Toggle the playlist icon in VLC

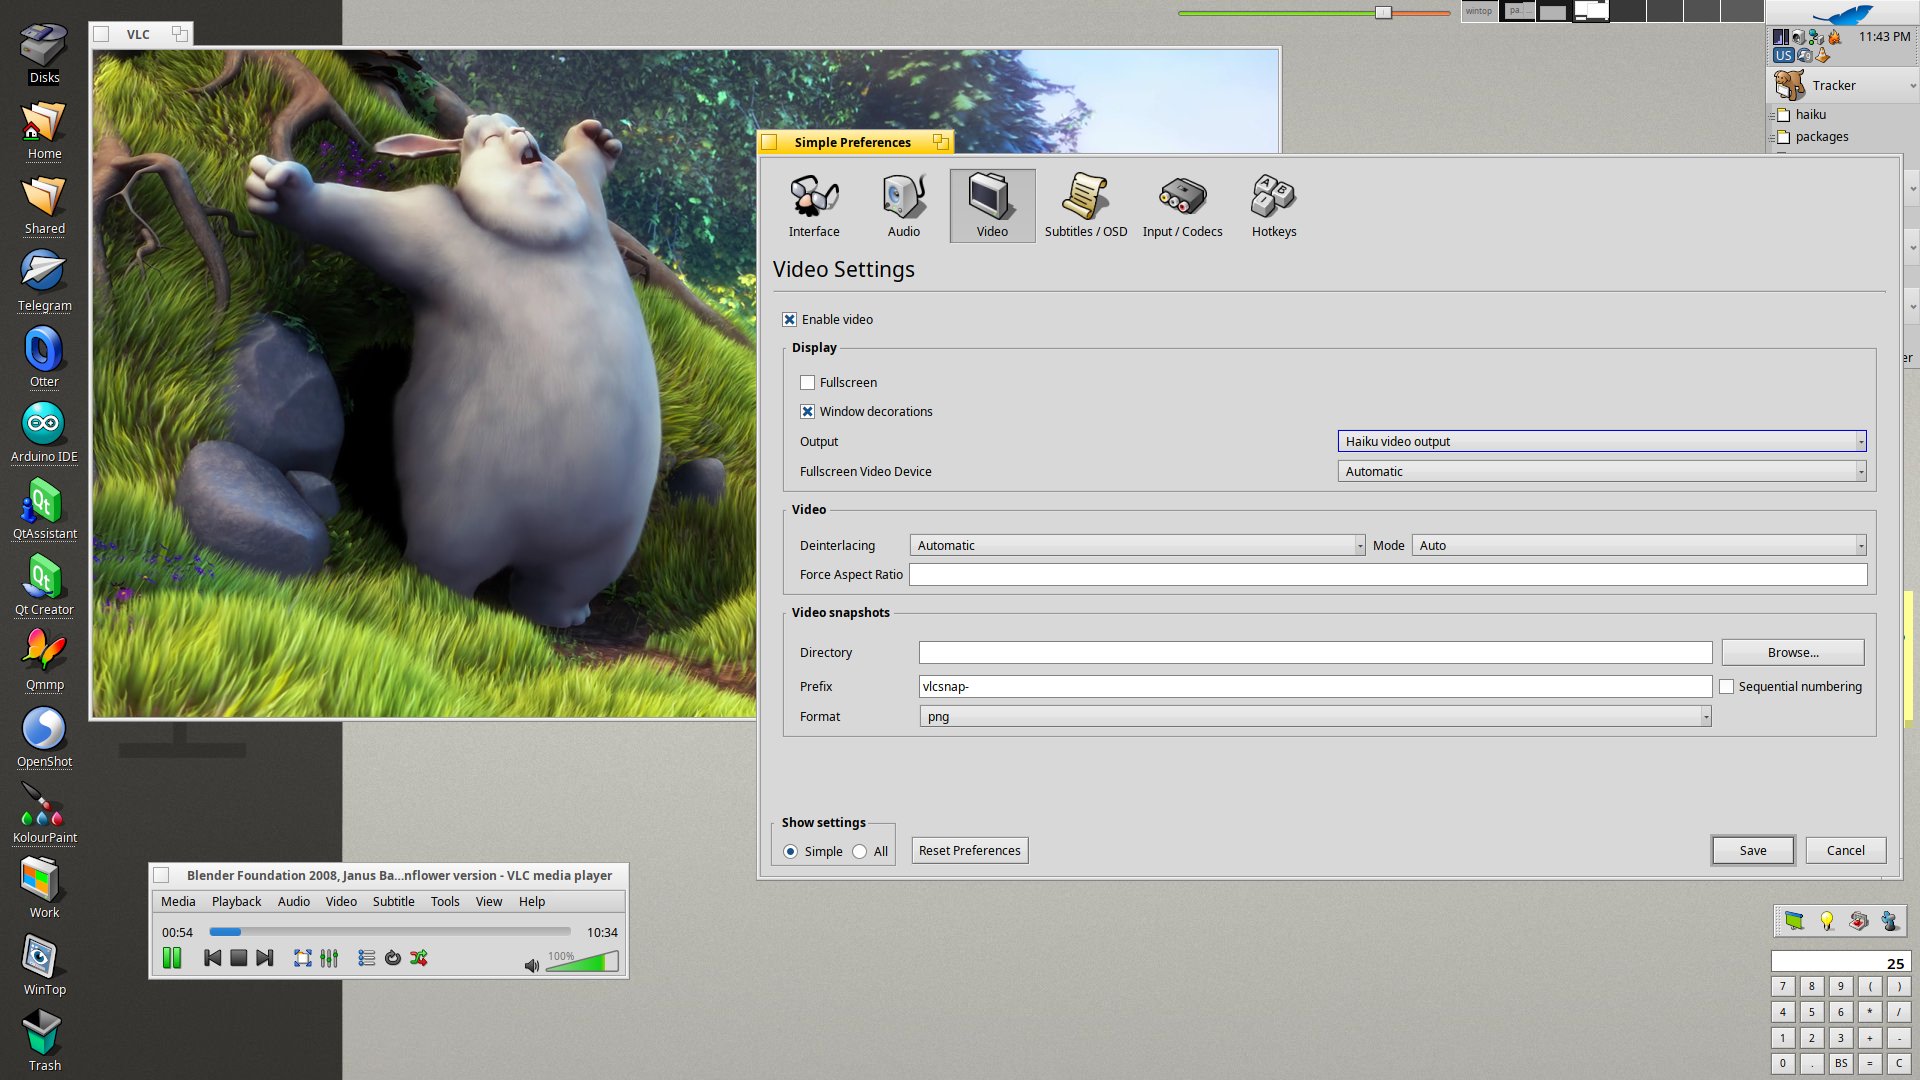[366, 958]
